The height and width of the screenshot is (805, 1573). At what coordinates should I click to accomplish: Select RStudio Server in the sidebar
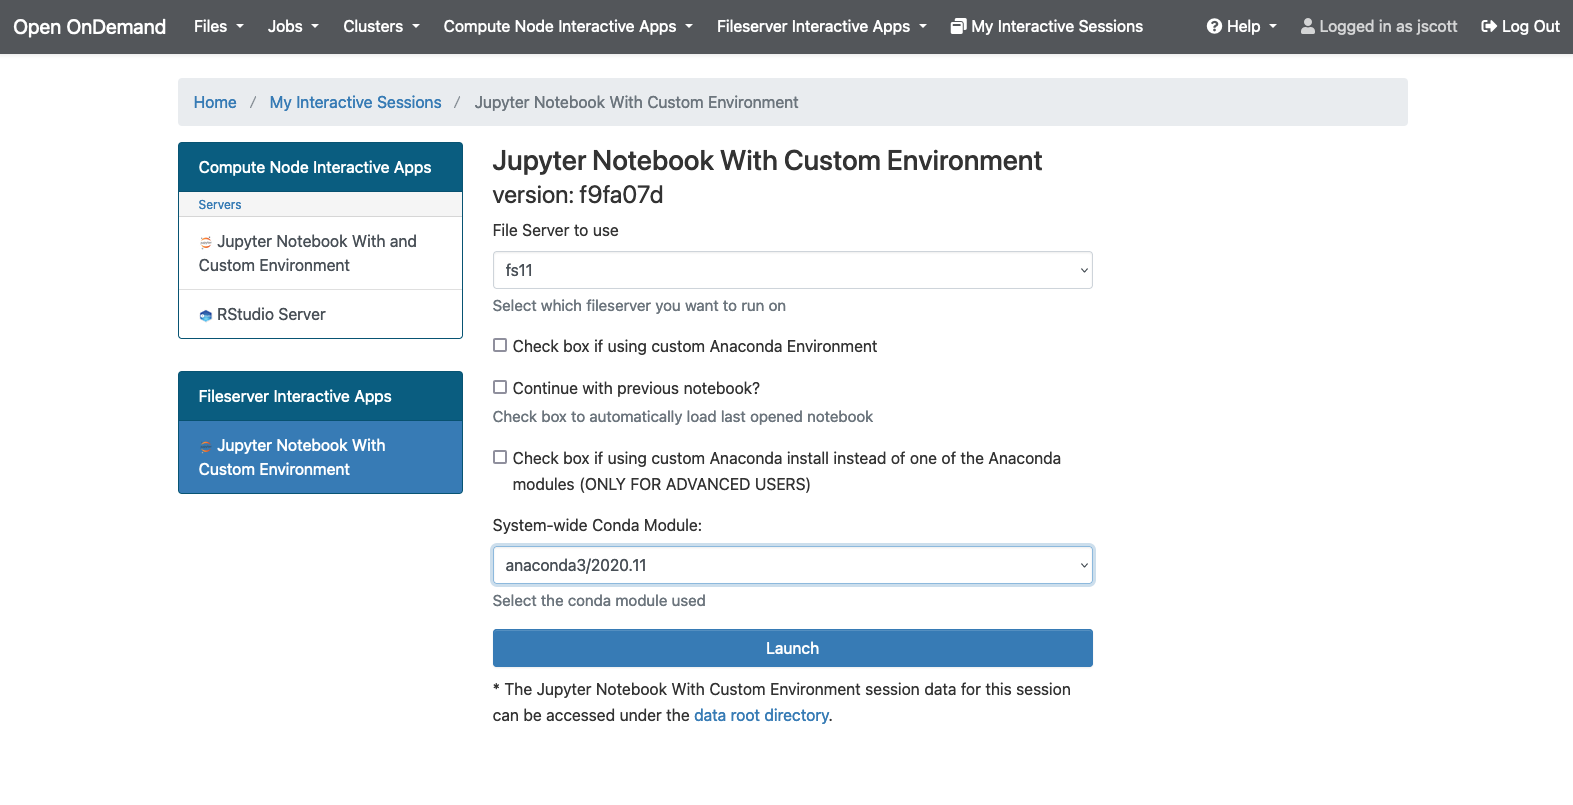click(320, 314)
